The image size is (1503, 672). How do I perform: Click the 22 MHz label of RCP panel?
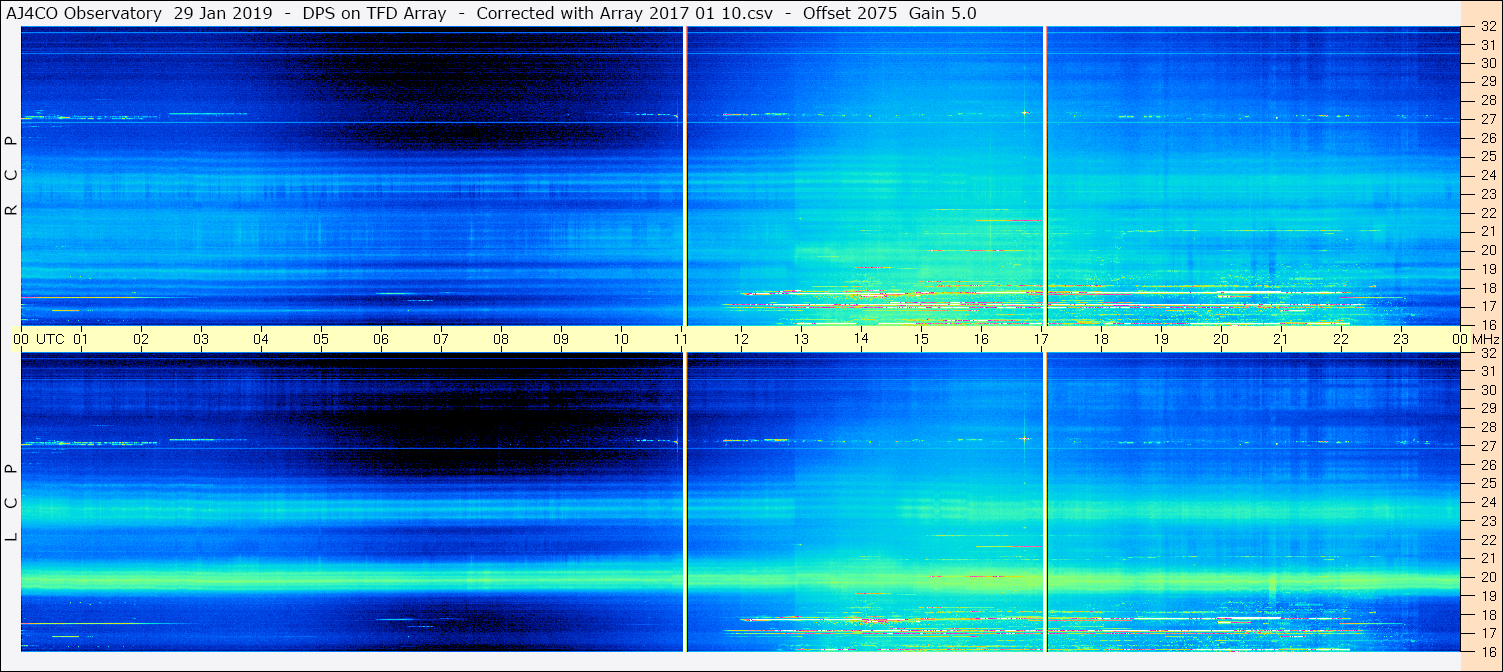pos(1488,213)
